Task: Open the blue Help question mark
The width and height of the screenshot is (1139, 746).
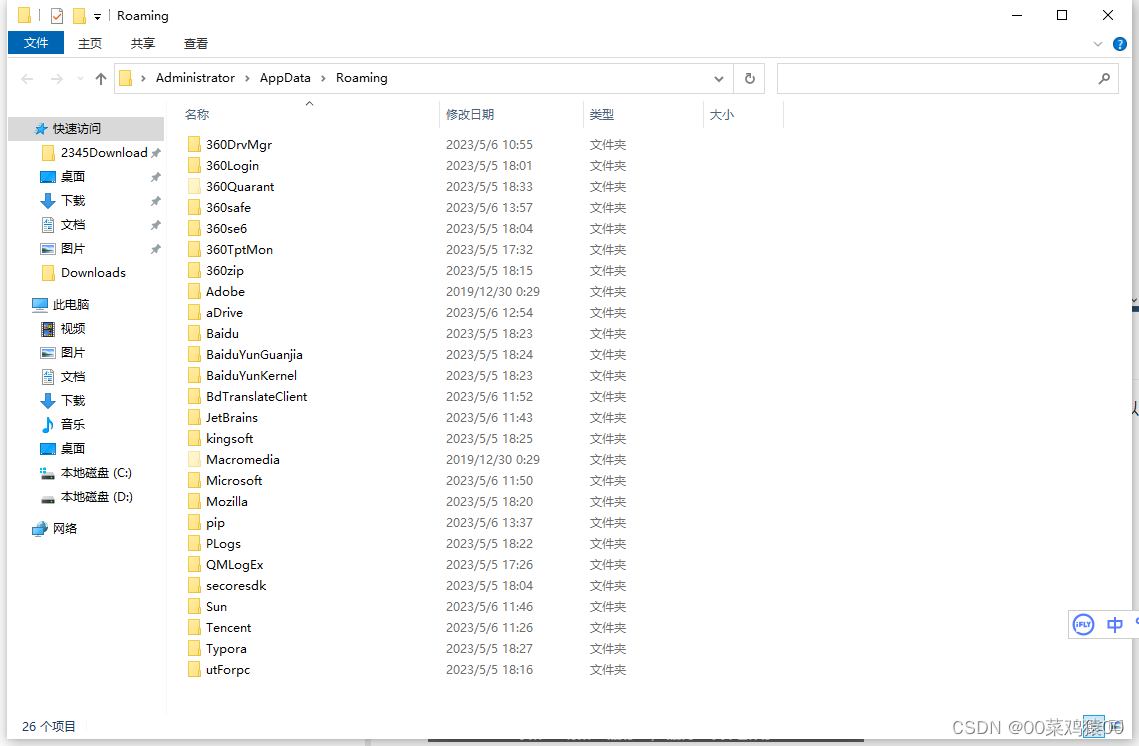Action: pos(1119,44)
